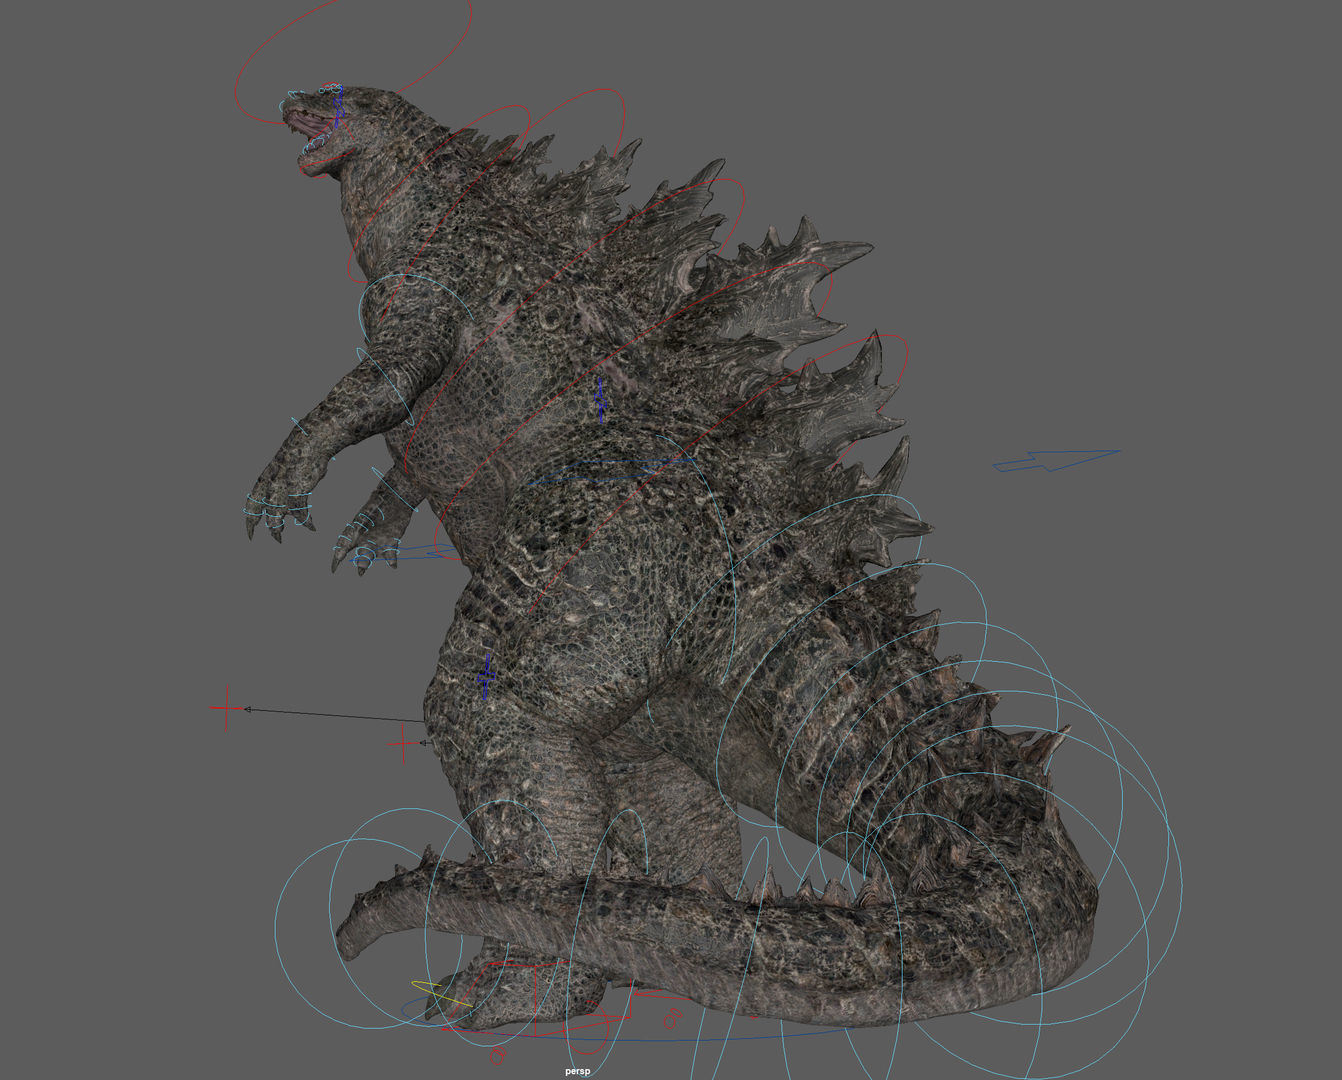
Task: Select the blue cross control on the chest
Action: tap(601, 400)
